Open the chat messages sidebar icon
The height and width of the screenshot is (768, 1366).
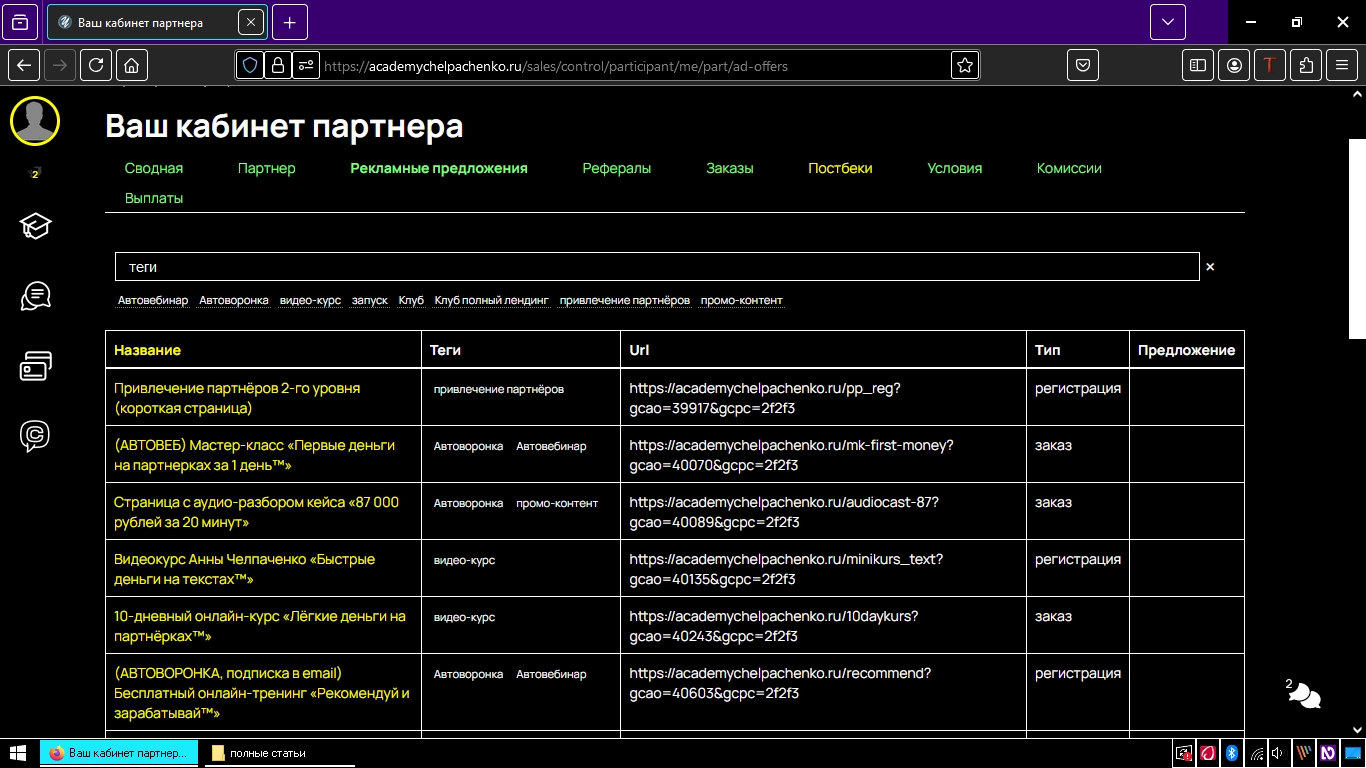pos(35,296)
